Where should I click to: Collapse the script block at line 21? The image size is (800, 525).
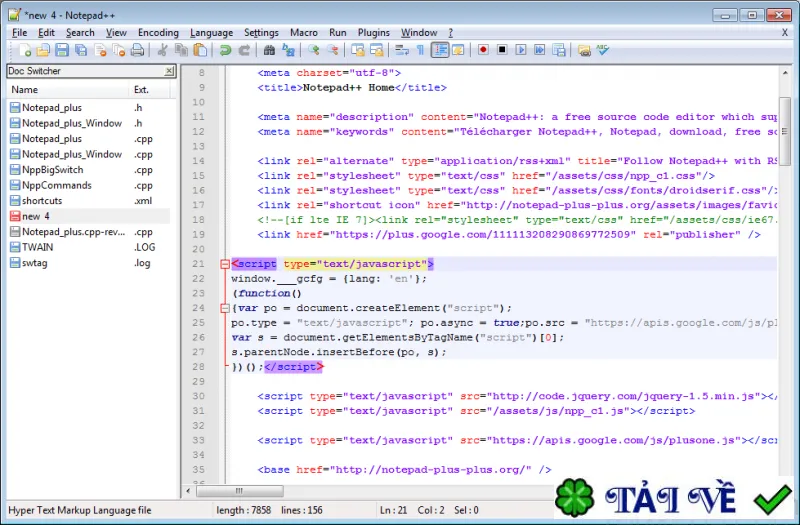pos(224,264)
